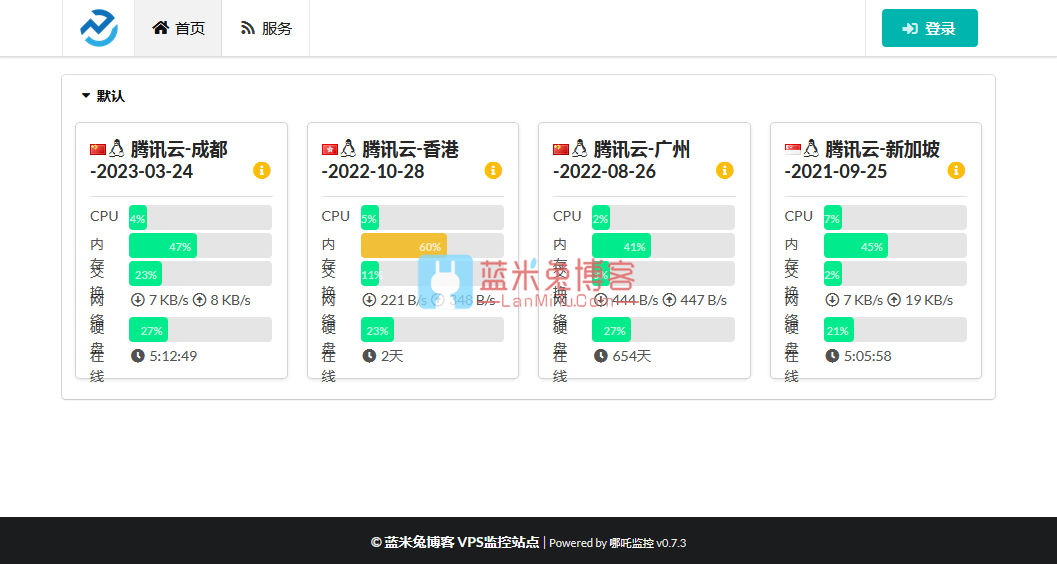
Task: Click Hong Kong flag on 腾讯云-香港 card
Action: tap(330, 149)
